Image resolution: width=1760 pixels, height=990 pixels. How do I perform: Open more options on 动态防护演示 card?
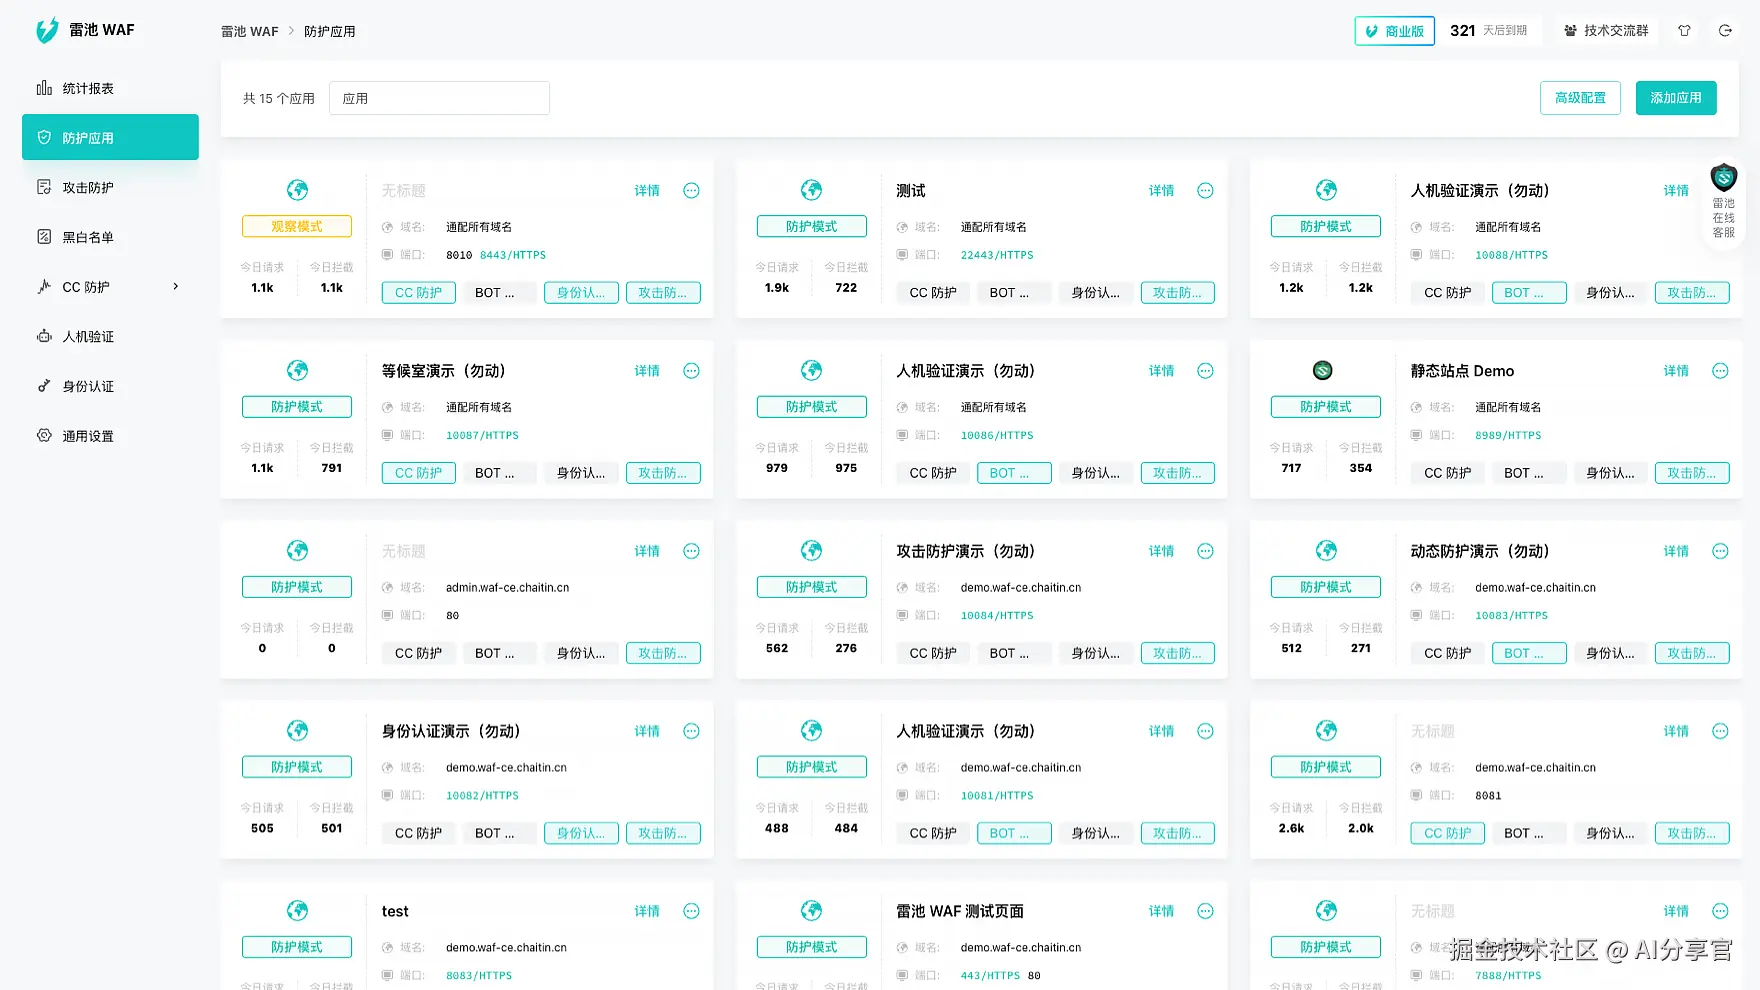pyautogui.click(x=1720, y=551)
